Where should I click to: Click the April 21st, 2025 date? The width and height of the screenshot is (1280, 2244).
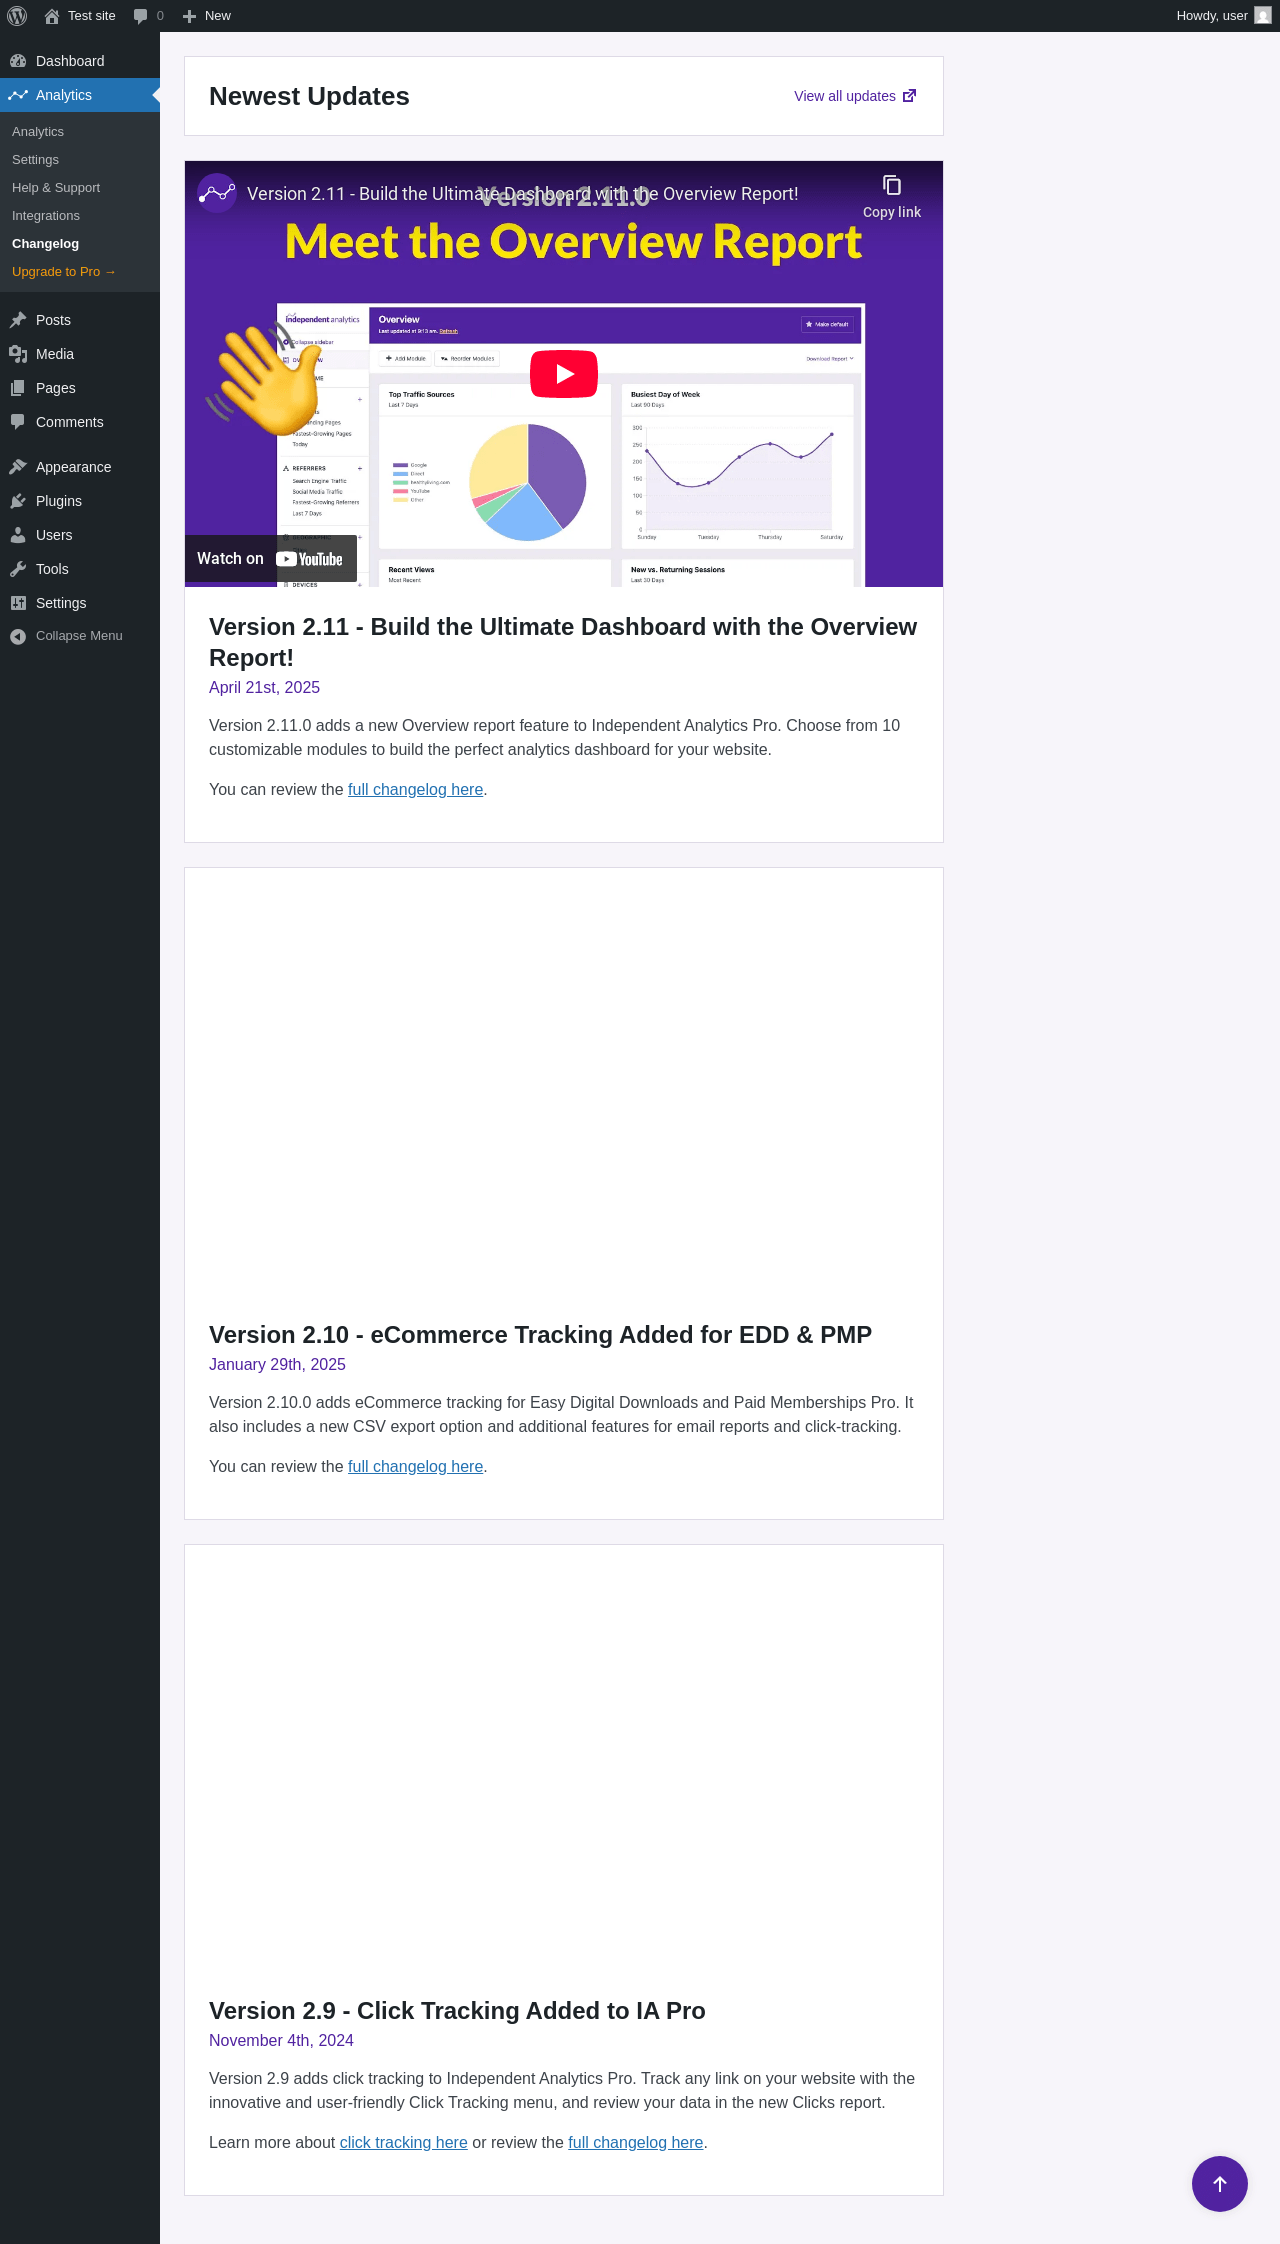tap(264, 688)
